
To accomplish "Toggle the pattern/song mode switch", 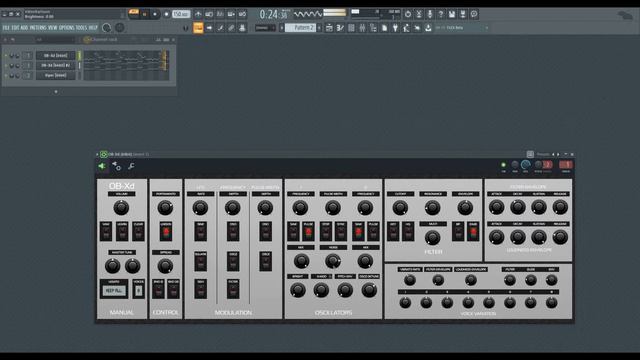I will click(133, 14).
